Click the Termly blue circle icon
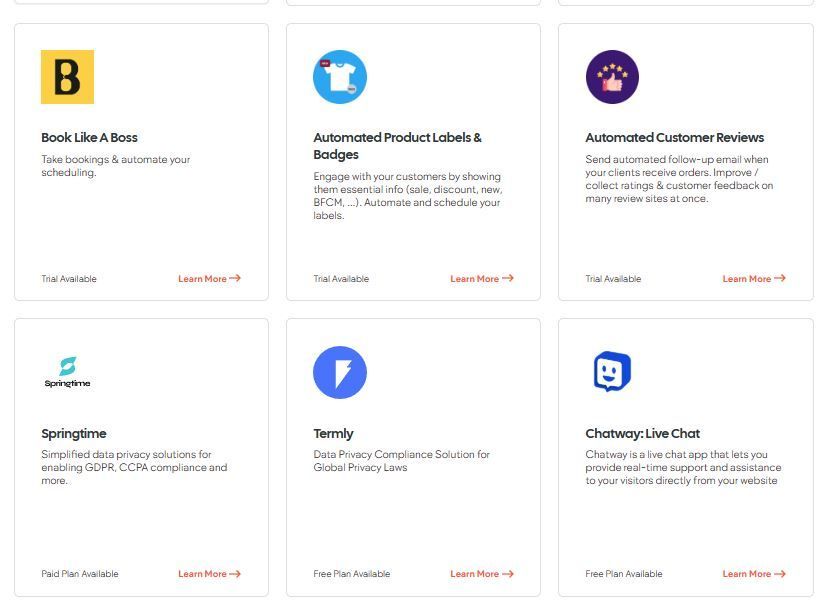Image resolution: width=825 pixels, height=603 pixels. pyautogui.click(x=340, y=372)
